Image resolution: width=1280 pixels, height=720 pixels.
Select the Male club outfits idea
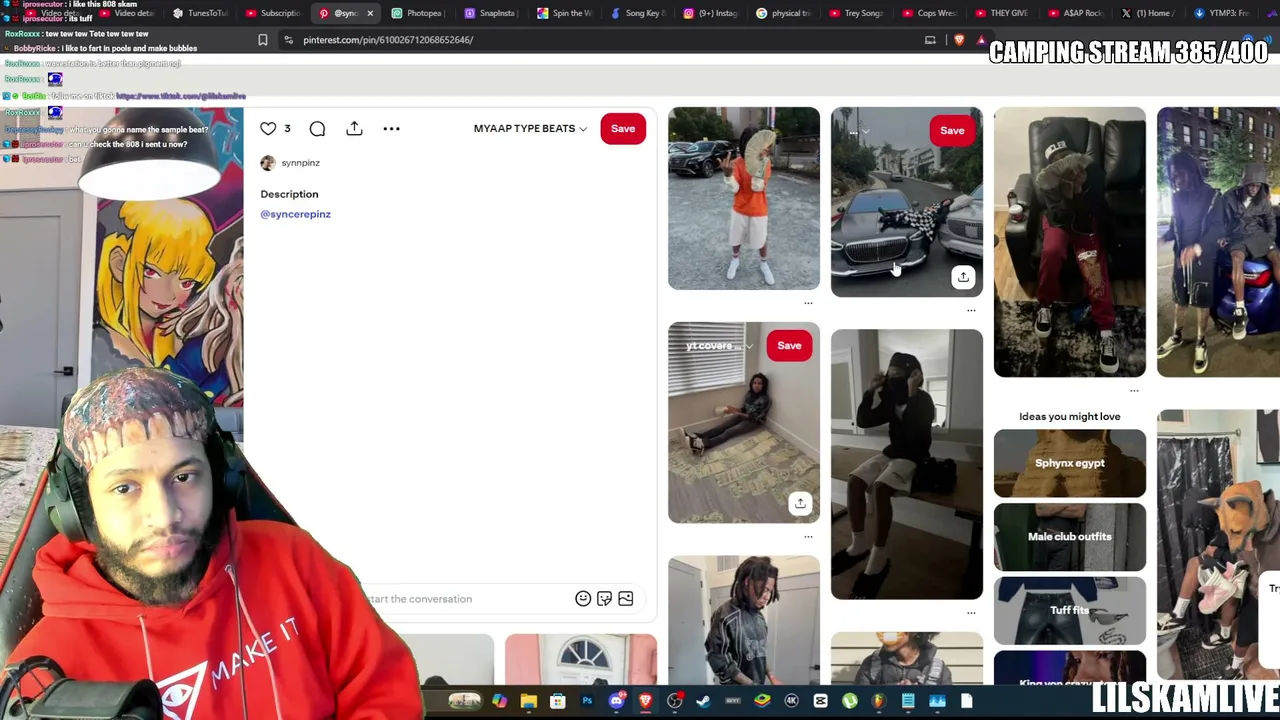1070,537
